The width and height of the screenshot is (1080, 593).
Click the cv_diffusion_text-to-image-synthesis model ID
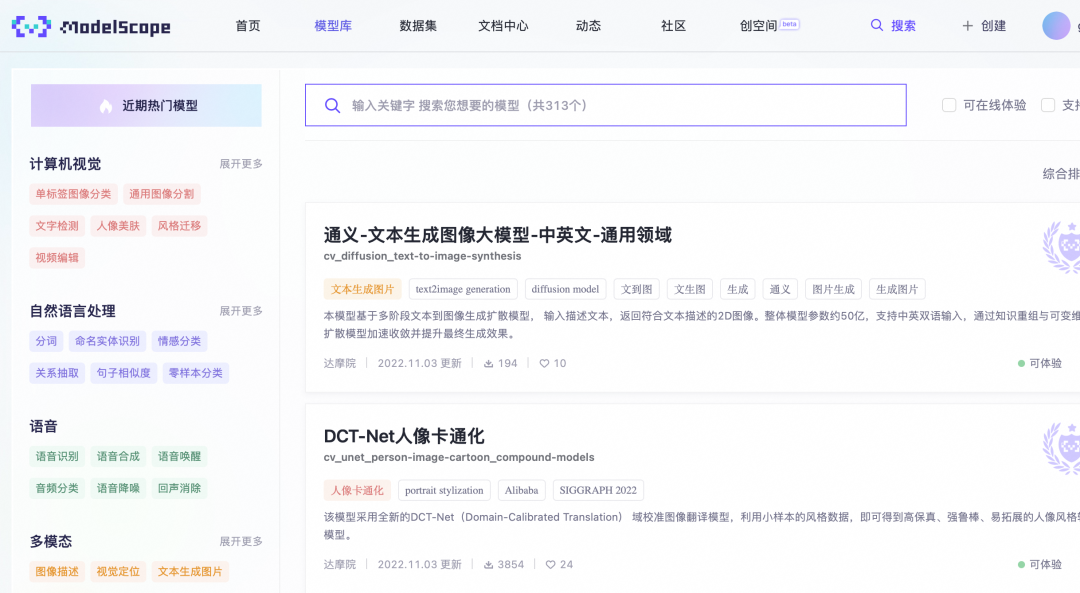[422, 256]
